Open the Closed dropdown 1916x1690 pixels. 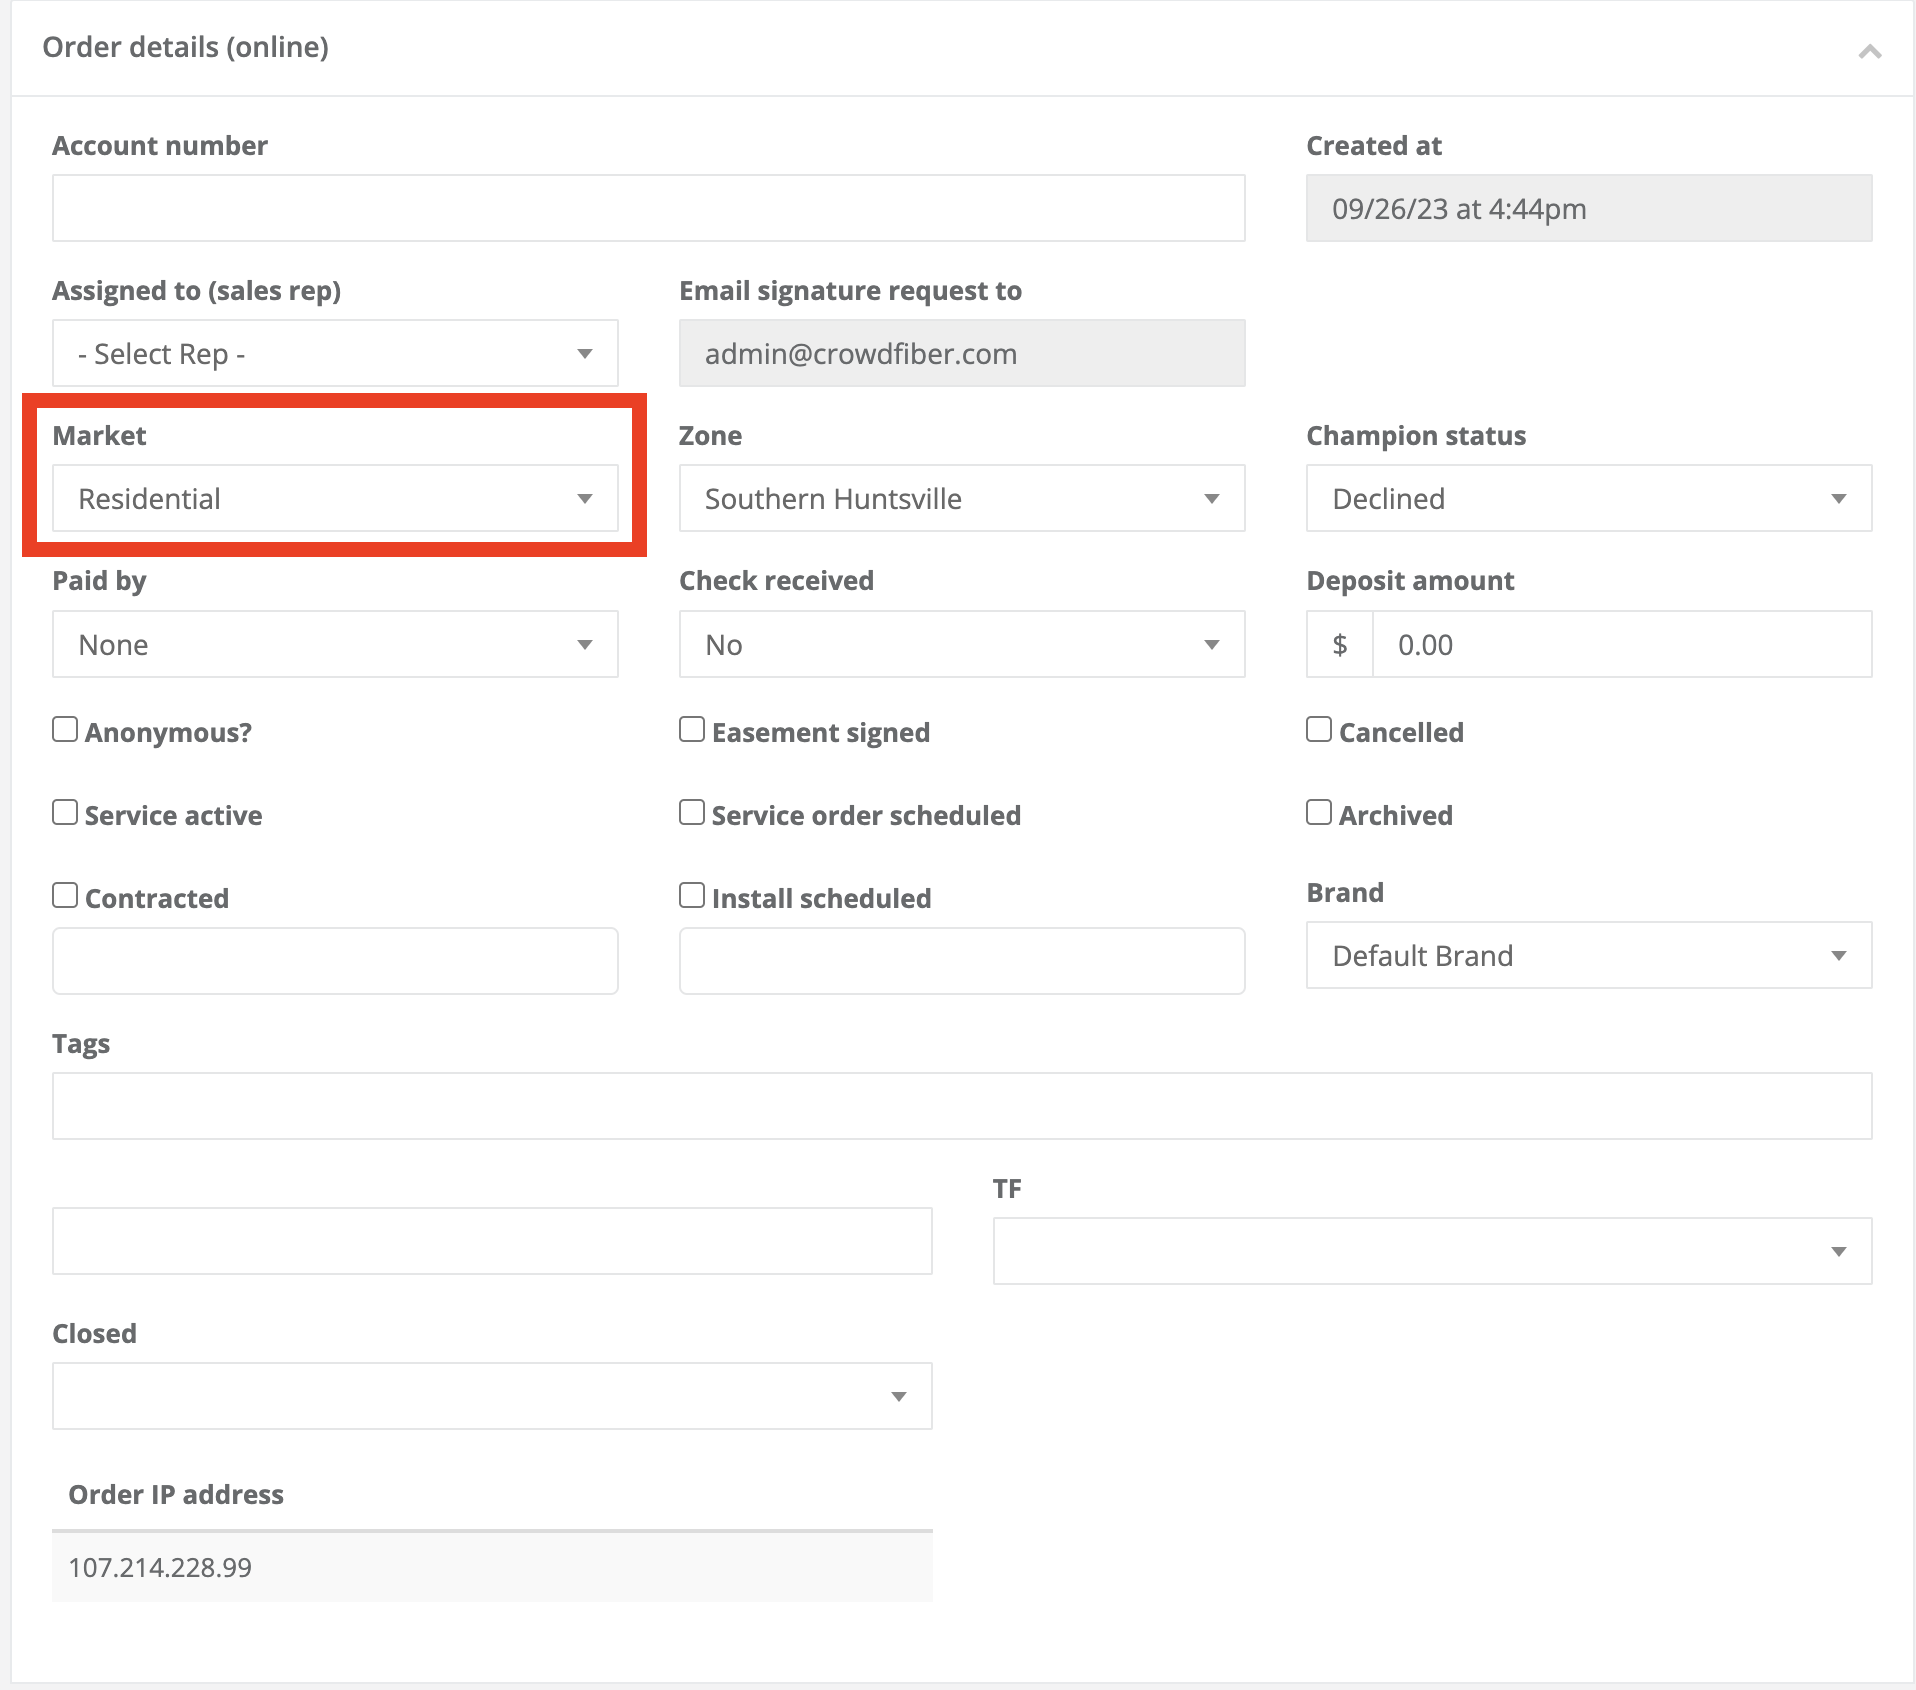(491, 1396)
